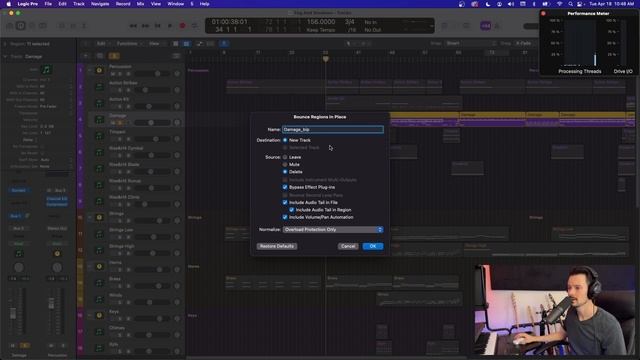Click the Strings Low track icon
Image resolution: width=640 pixels, height=360 pixels.
tap(99, 233)
